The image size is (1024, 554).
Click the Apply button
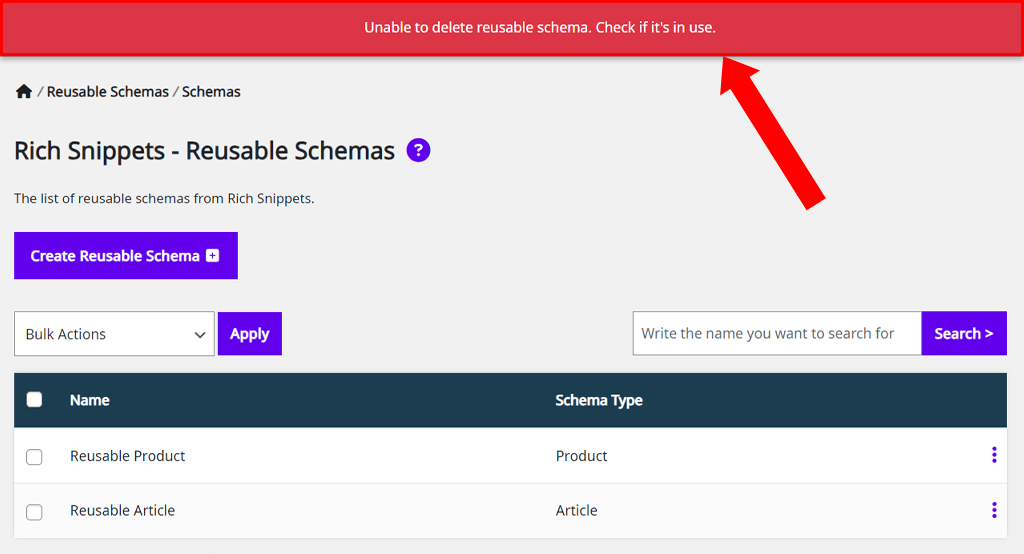pos(249,334)
